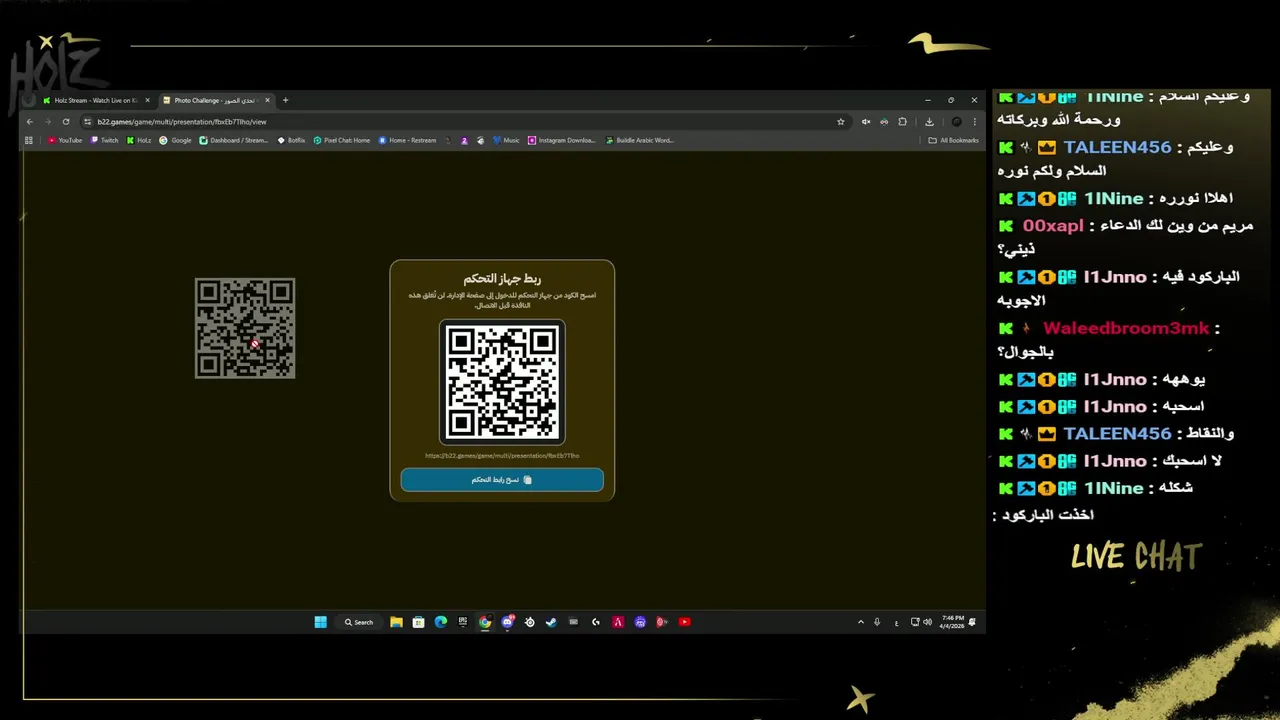The height and width of the screenshot is (720, 1280).
Task: Open File Explorer from the taskbar
Action: click(x=396, y=622)
